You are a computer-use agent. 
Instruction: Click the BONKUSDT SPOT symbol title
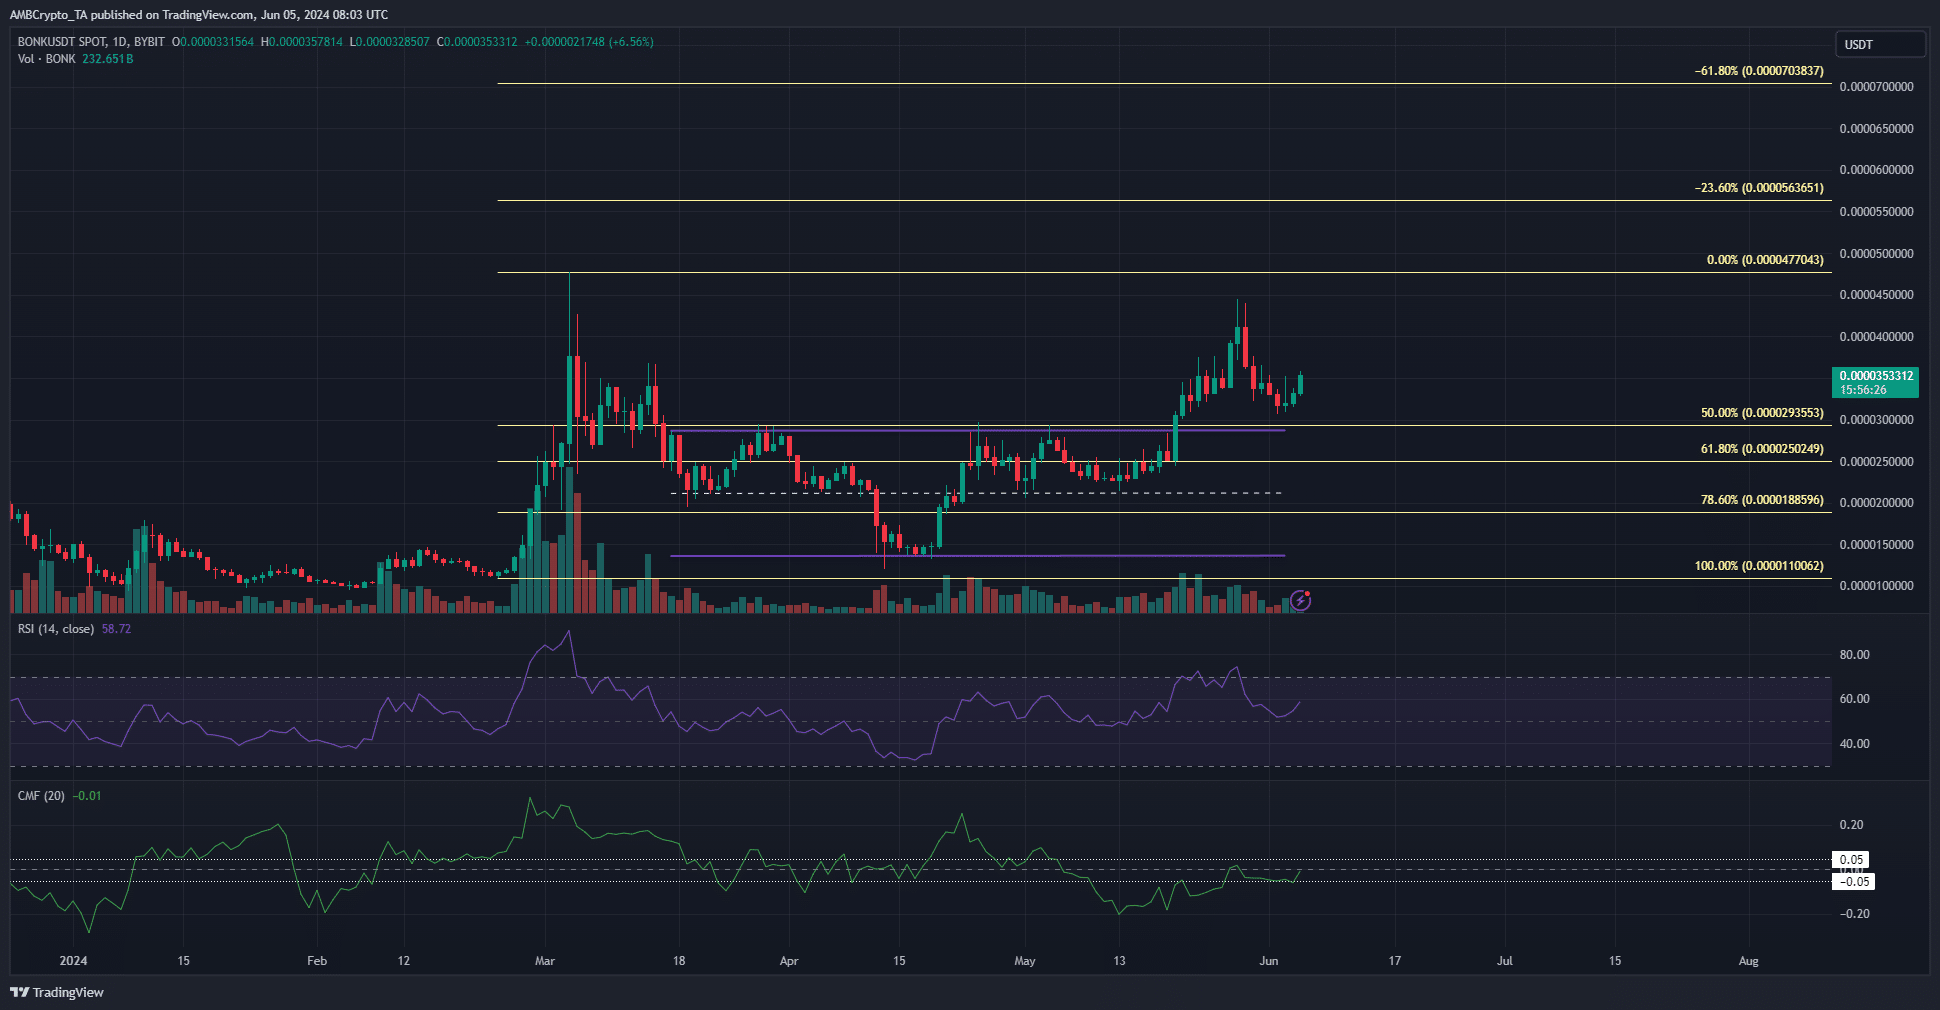point(91,42)
